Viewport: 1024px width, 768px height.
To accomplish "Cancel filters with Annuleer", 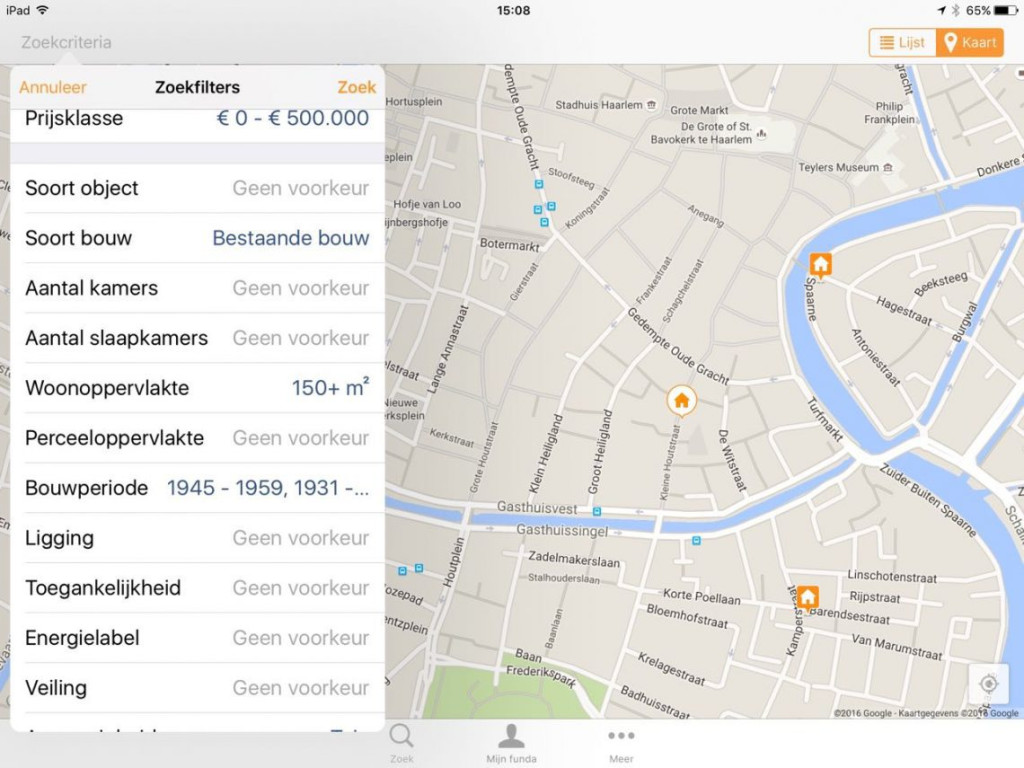I will click(53, 87).
